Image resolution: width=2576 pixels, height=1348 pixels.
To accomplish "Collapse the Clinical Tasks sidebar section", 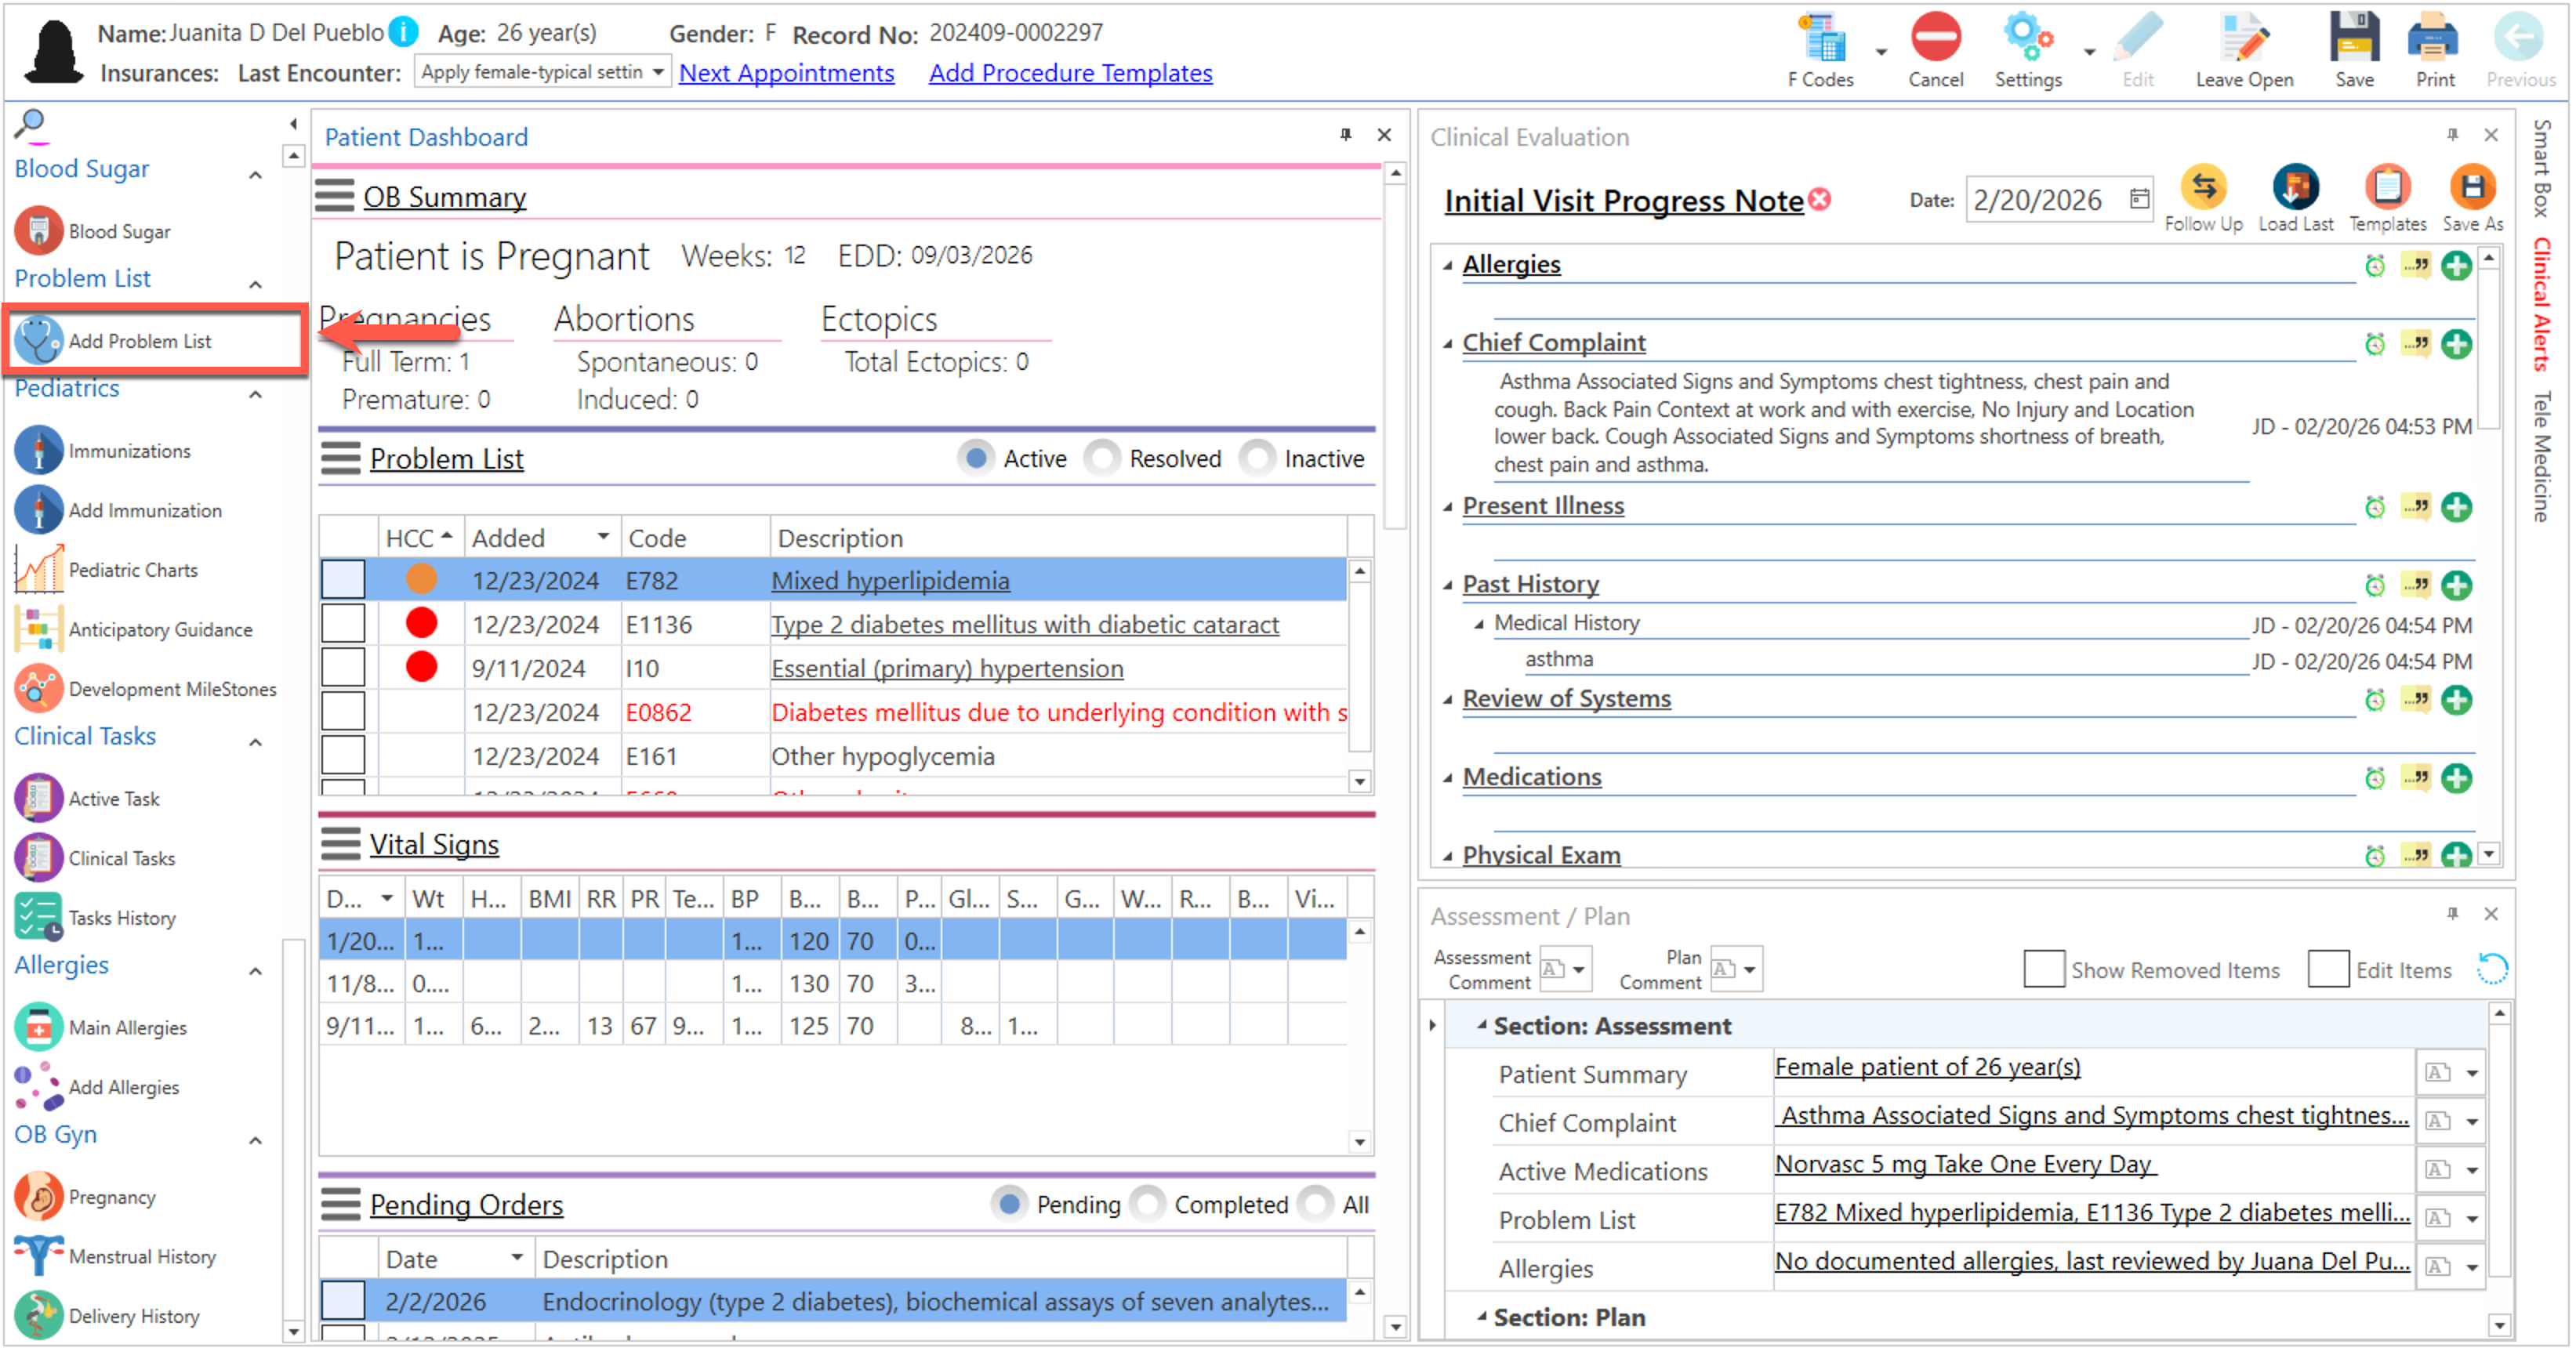I will click(256, 742).
